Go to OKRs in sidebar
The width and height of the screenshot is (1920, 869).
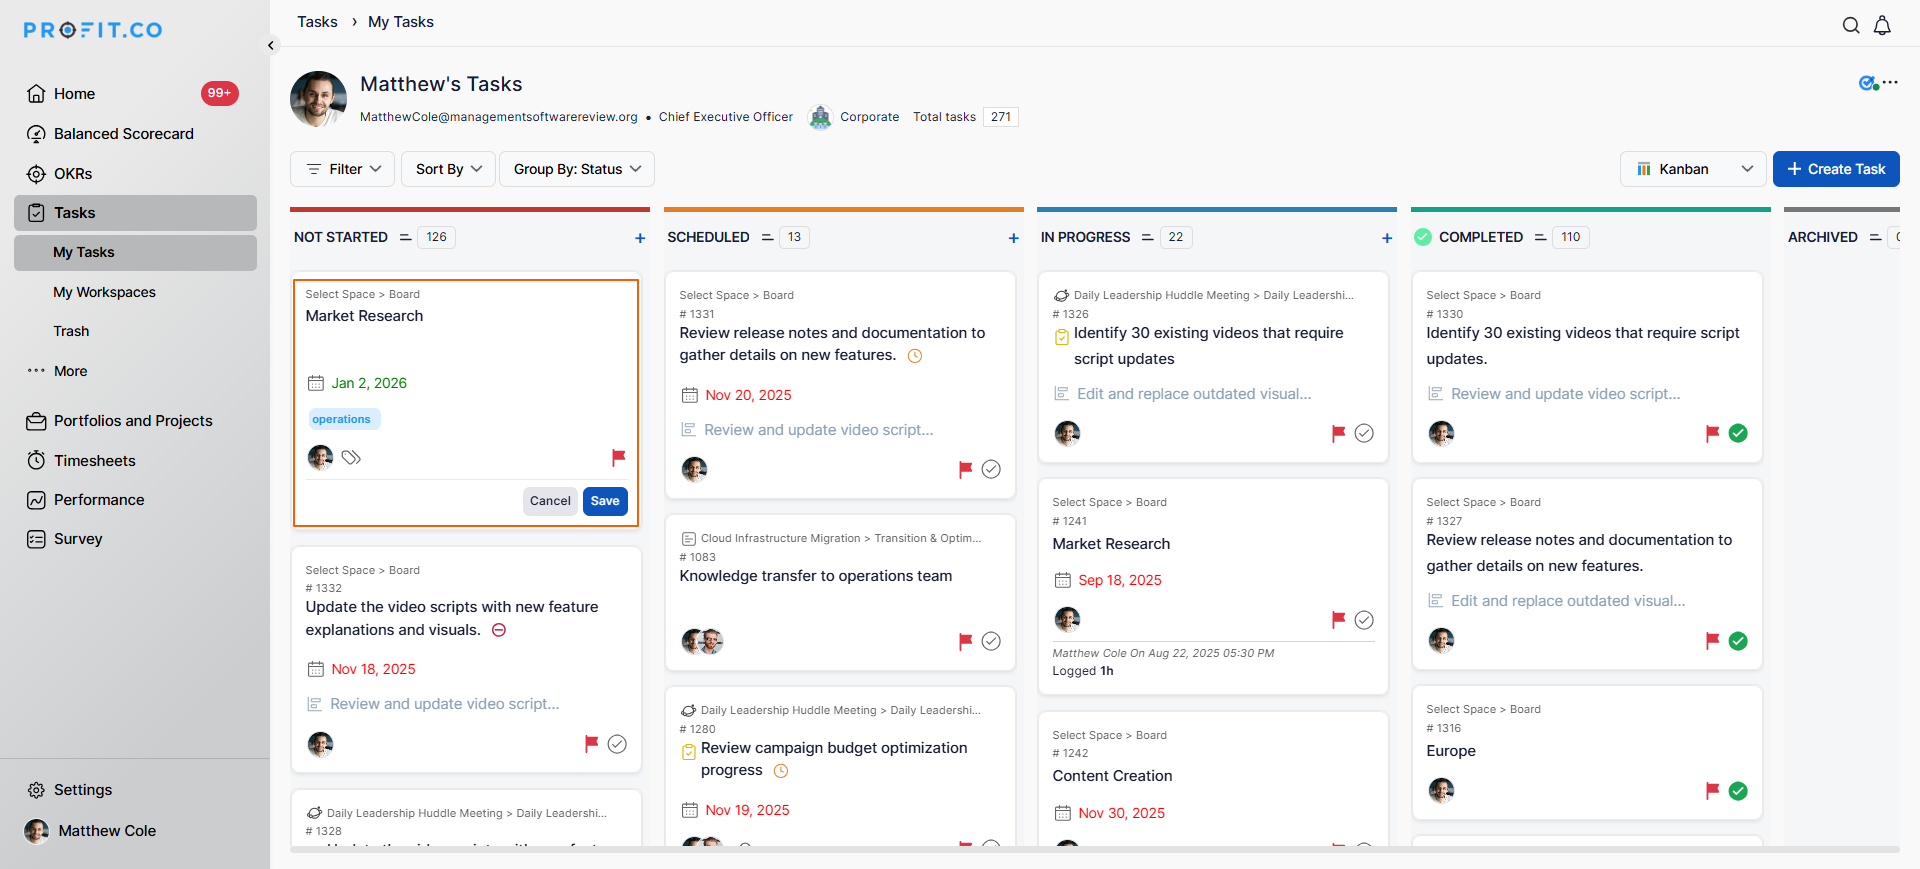pos(73,174)
